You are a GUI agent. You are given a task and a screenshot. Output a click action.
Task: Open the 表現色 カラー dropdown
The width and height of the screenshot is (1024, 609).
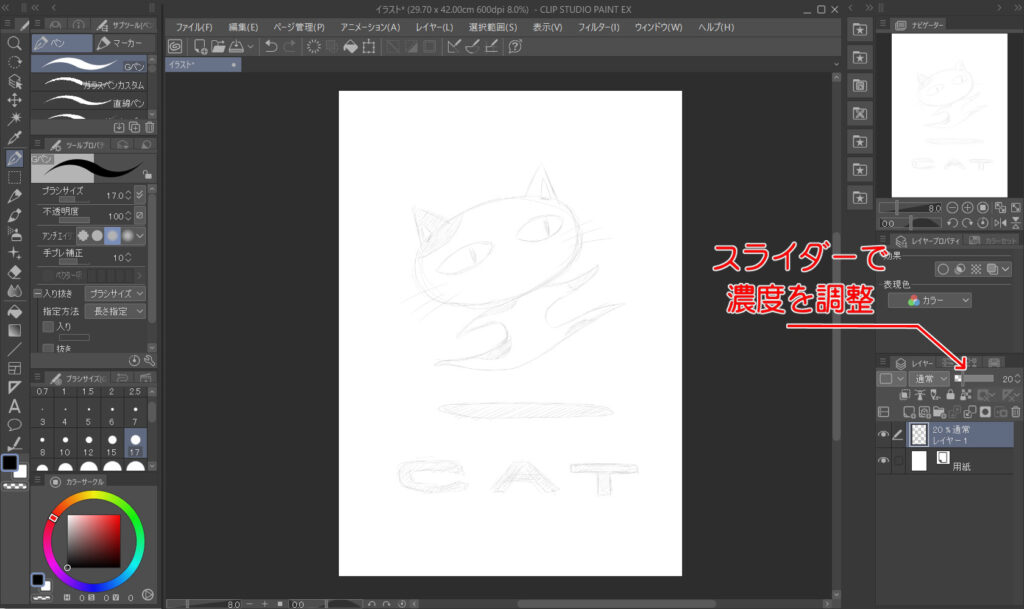click(x=938, y=300)
